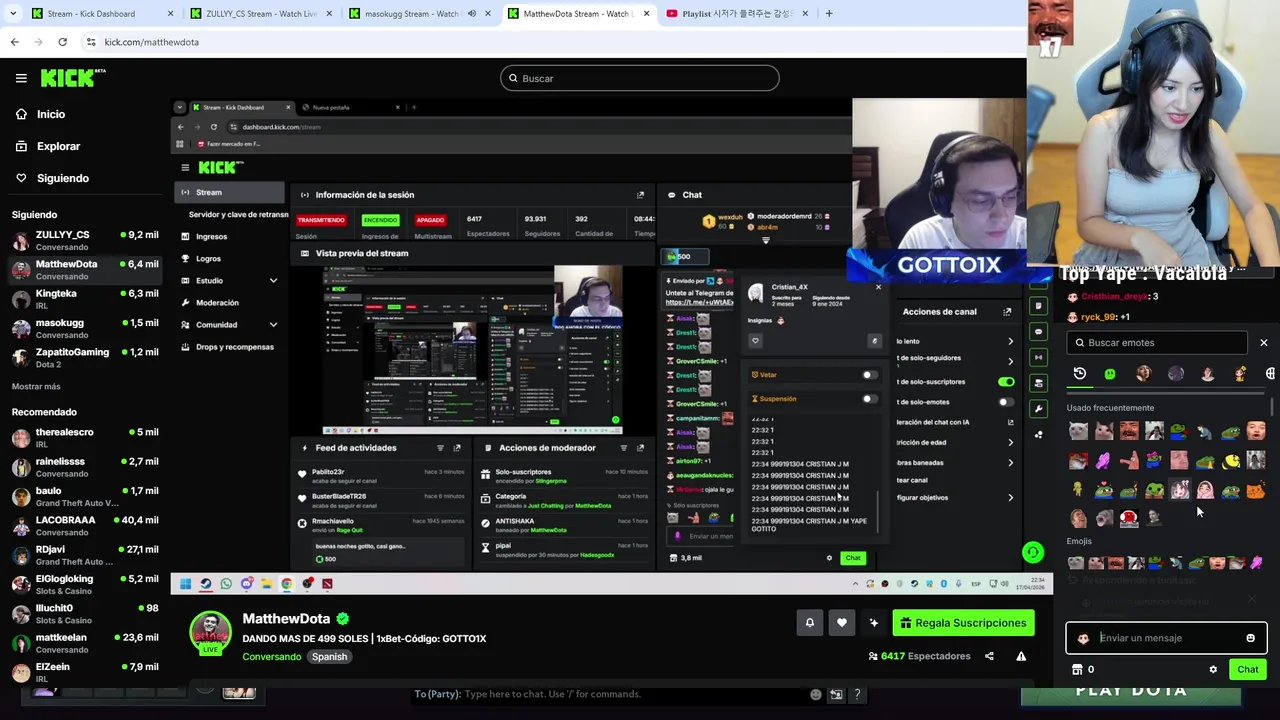1280x720 pixels.
Task: Open a new browser tab
Action: click(829, 14)
